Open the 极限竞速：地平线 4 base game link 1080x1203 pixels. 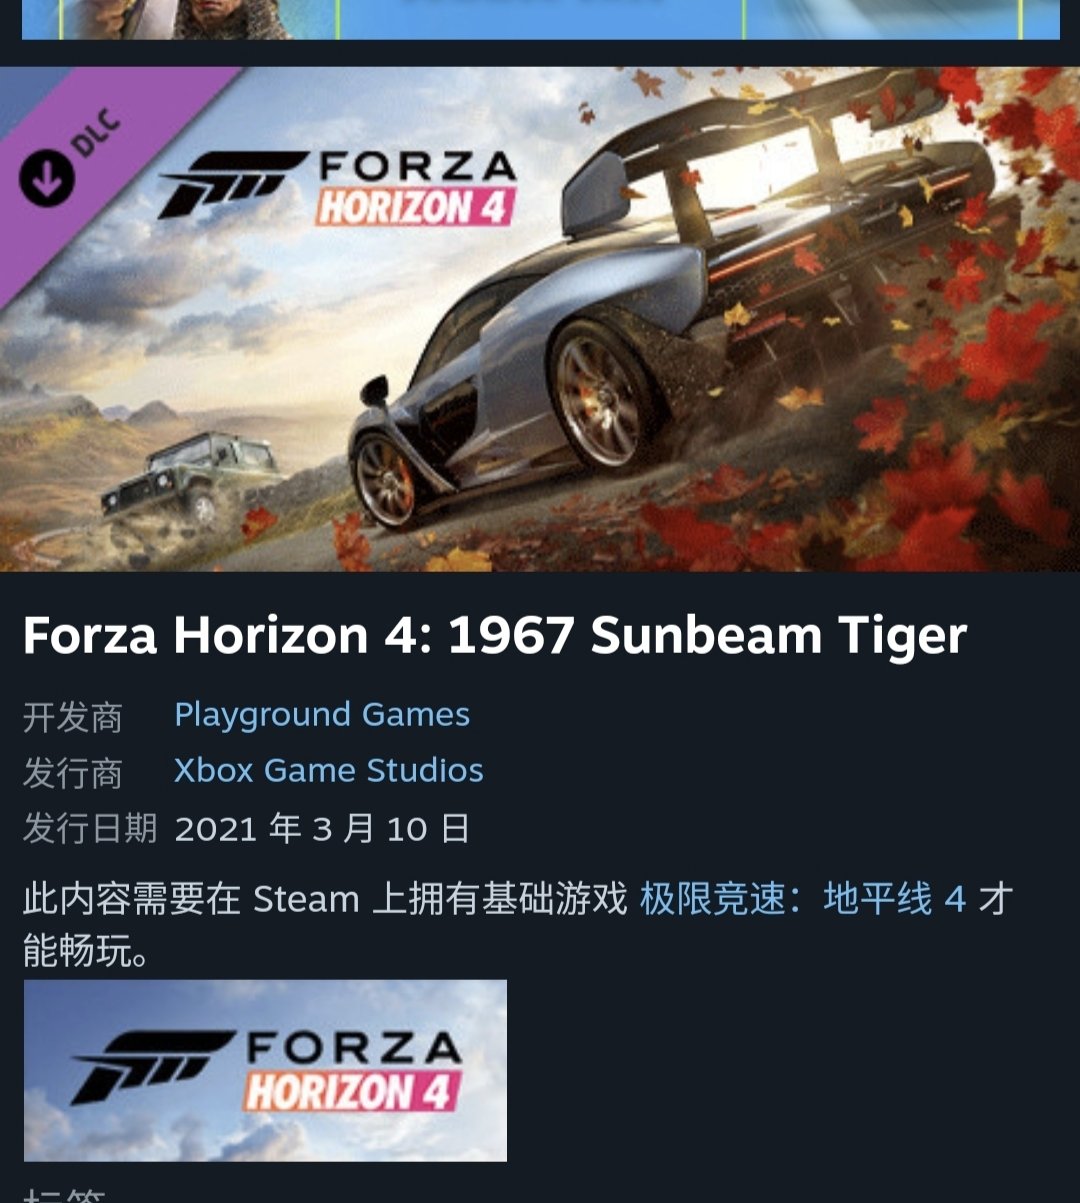click(x=803, y=899)
